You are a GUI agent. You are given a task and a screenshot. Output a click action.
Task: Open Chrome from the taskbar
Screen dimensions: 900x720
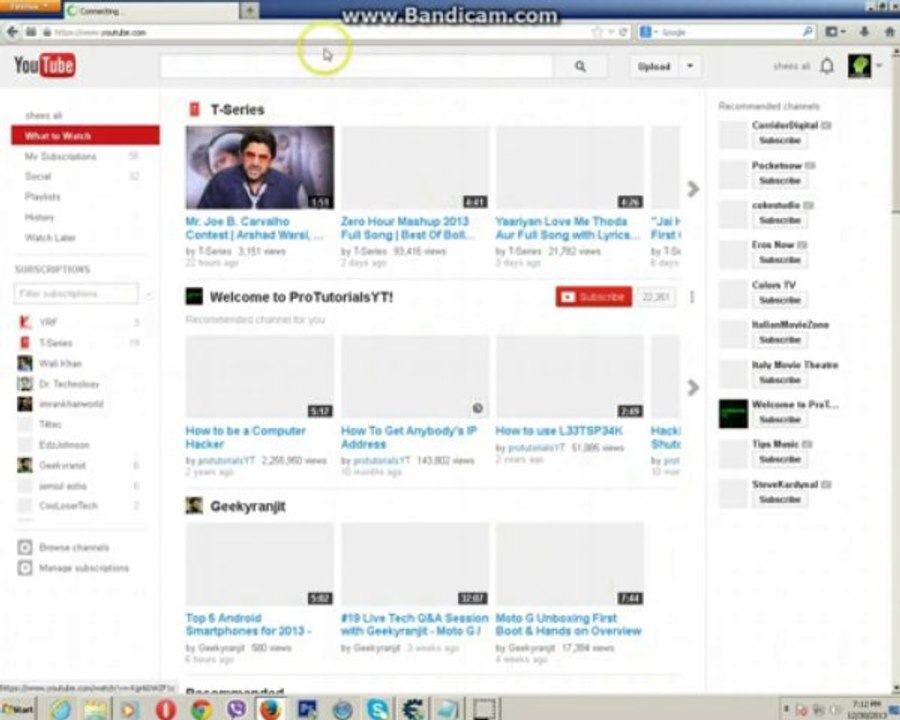(x=201, y=710)
